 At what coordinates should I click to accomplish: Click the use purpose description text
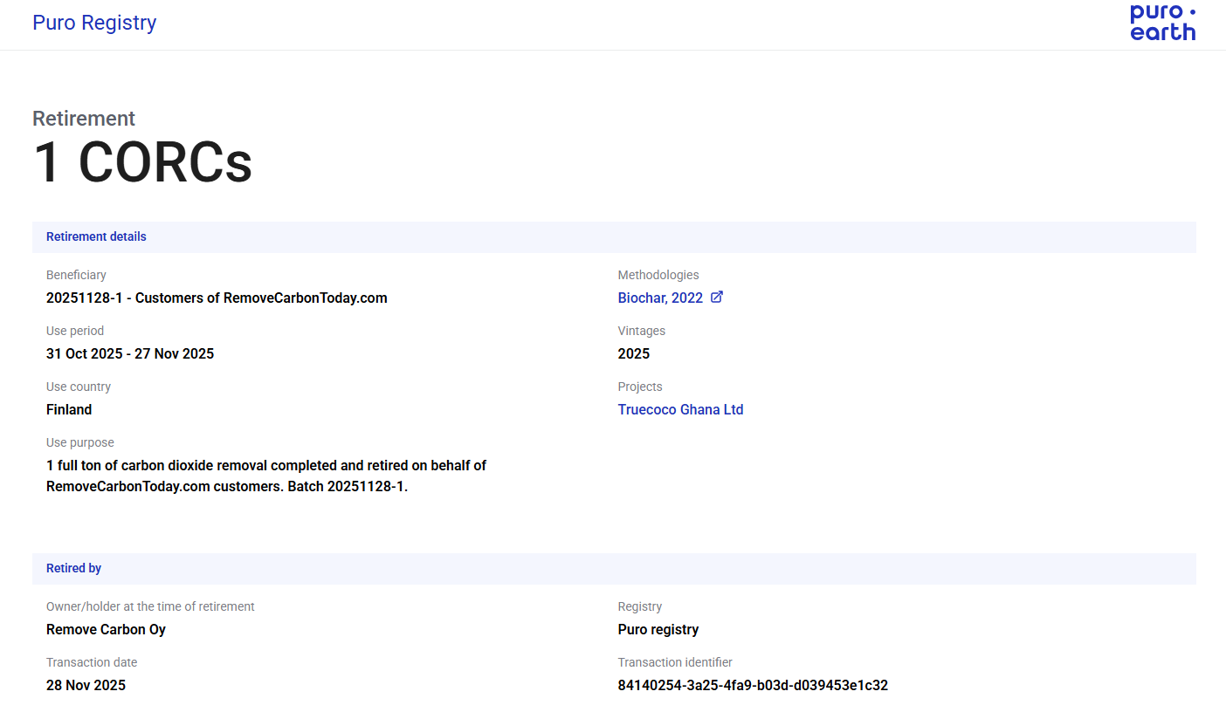(266, 476)
